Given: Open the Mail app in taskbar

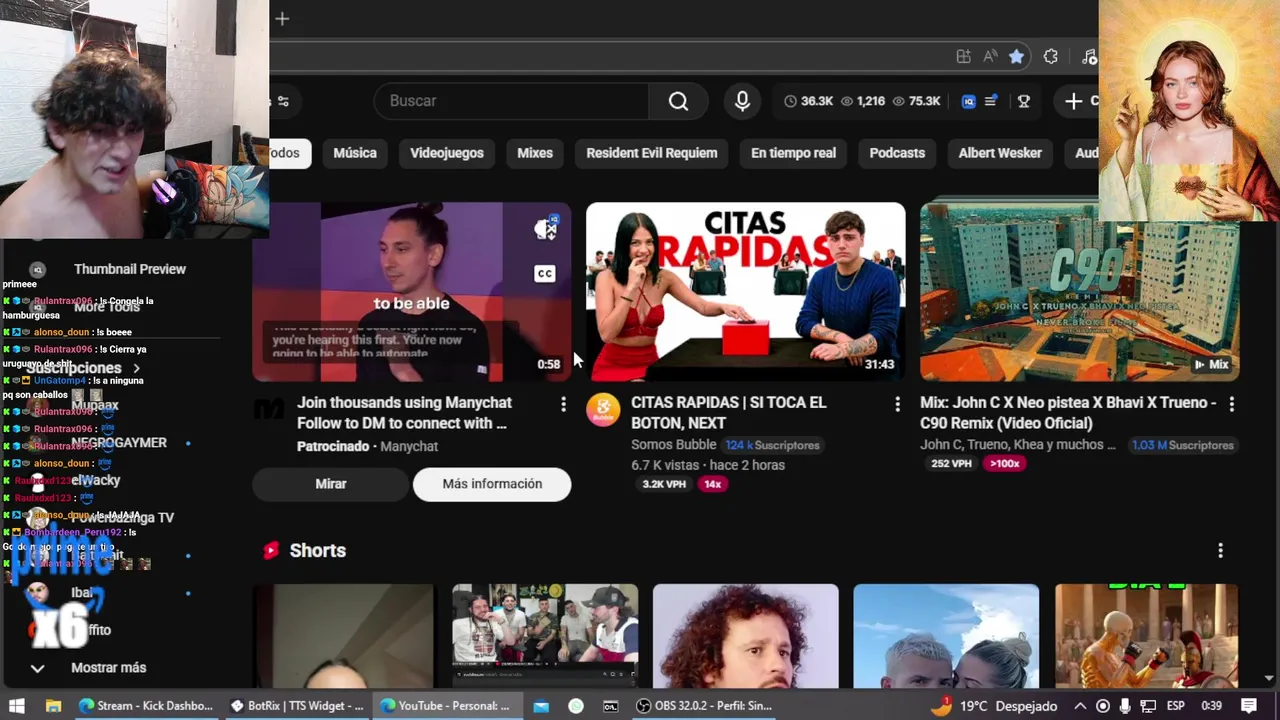Looking at the screenshot, I should click(541, 706).
